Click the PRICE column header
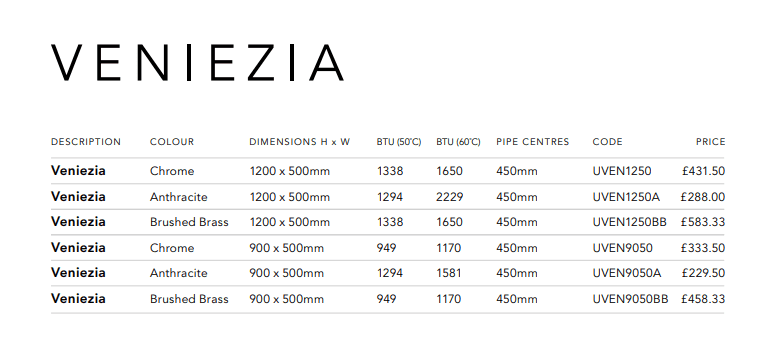 point(710,142)
